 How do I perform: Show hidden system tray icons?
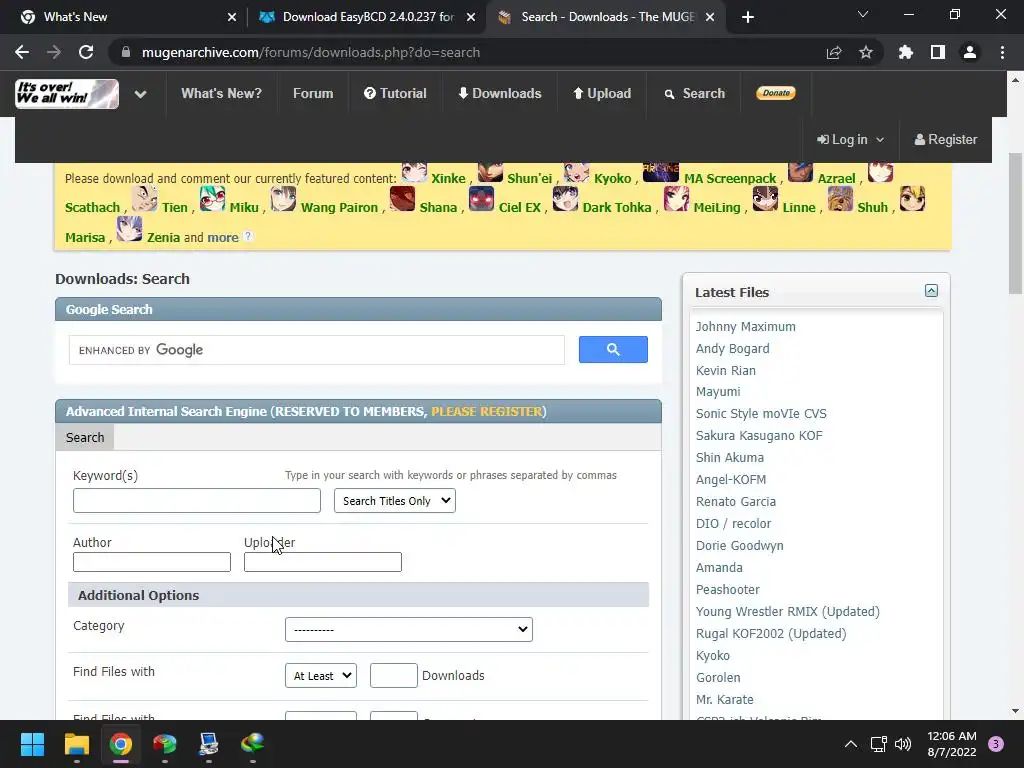point(850,744)
